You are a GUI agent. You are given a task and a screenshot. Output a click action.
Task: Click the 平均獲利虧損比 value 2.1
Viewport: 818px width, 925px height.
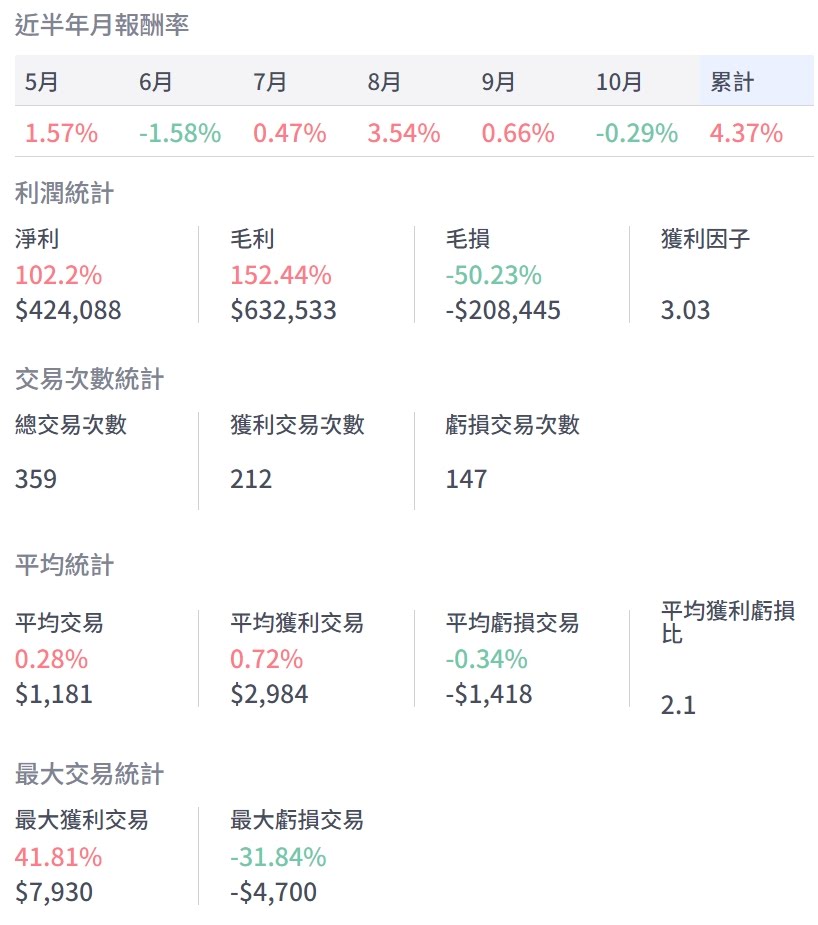pyautogui.click(x=677, y=705)
